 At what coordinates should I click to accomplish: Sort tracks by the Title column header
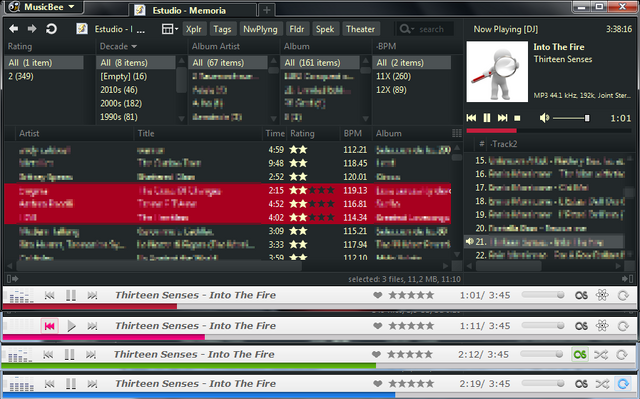(x=146, y=133)
